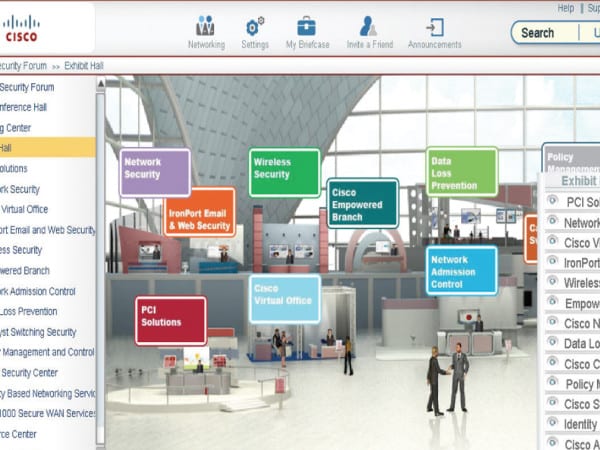The height and width of the screenshot is (450, 600).
Task: Open Wireless Security in the left menu
Action: 21,250
